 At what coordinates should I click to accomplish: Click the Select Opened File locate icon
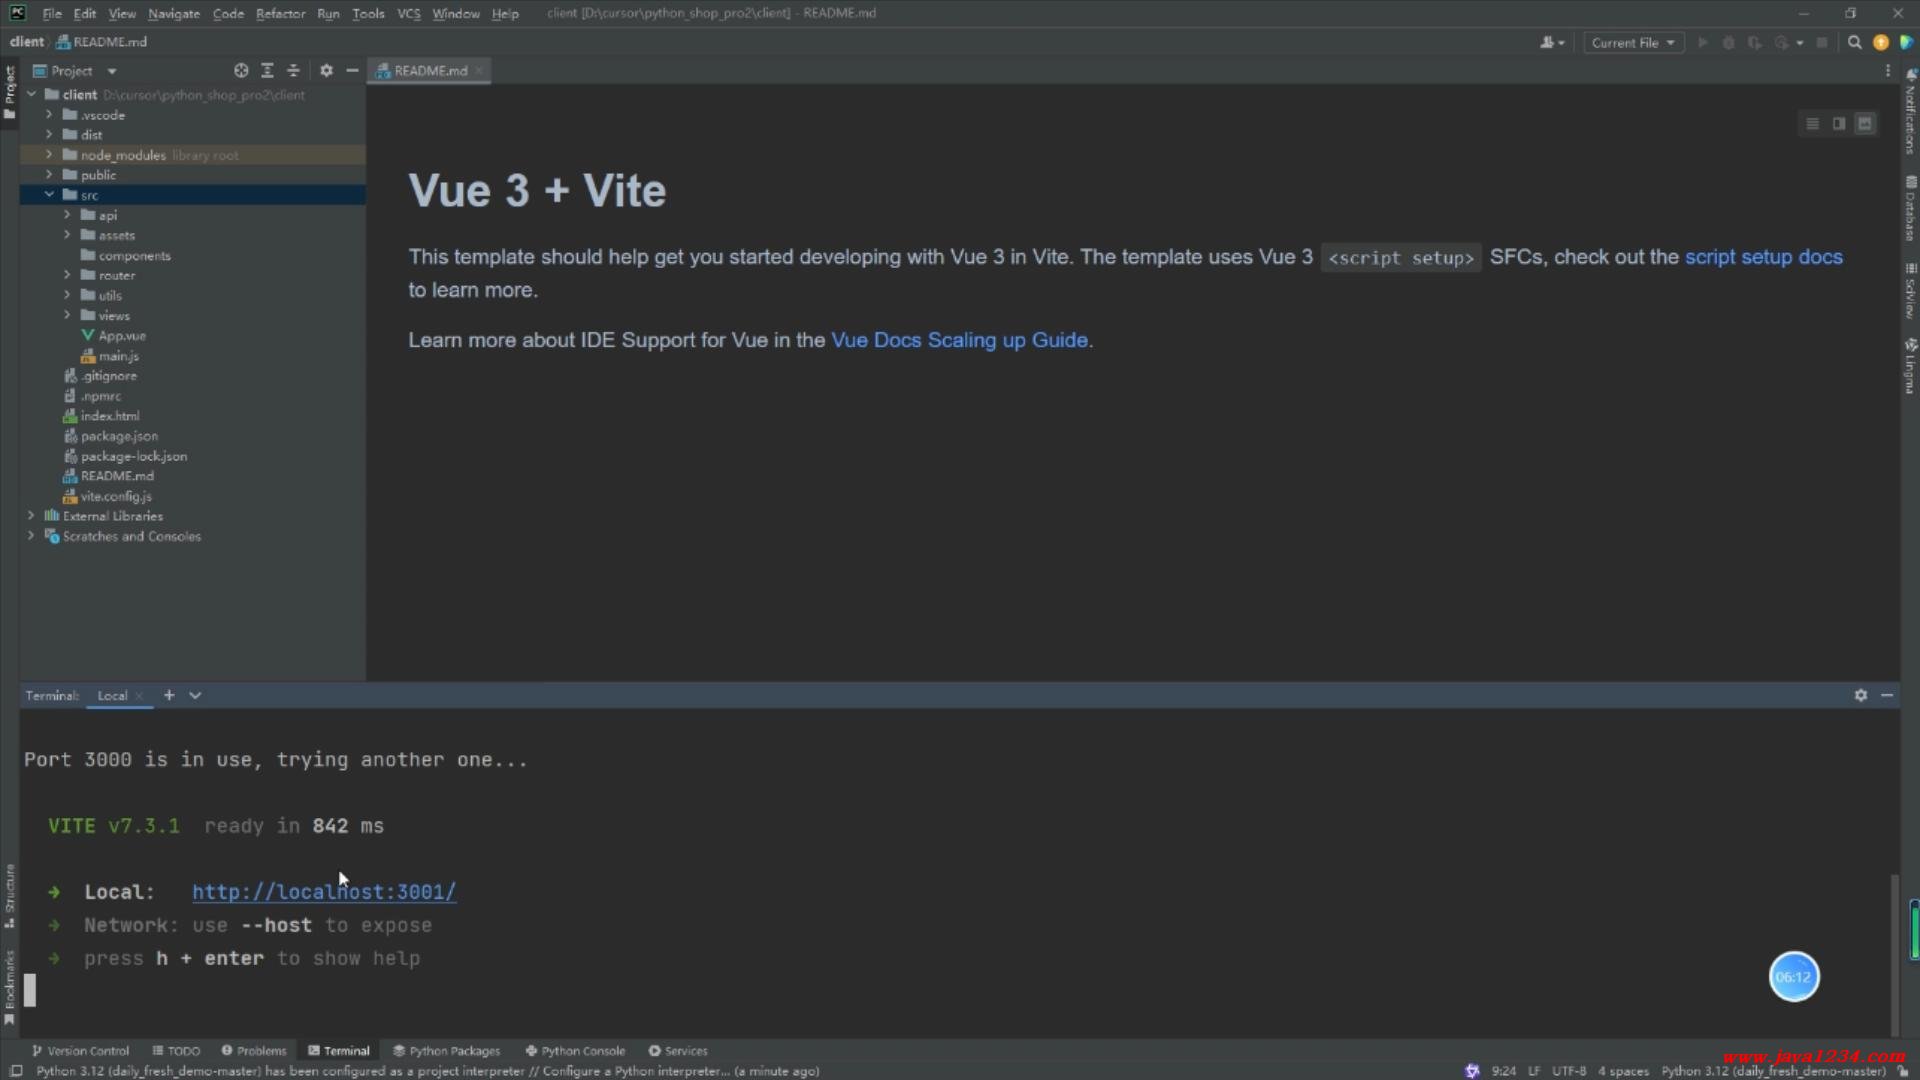pyautogui.click(x=241, y=71)
